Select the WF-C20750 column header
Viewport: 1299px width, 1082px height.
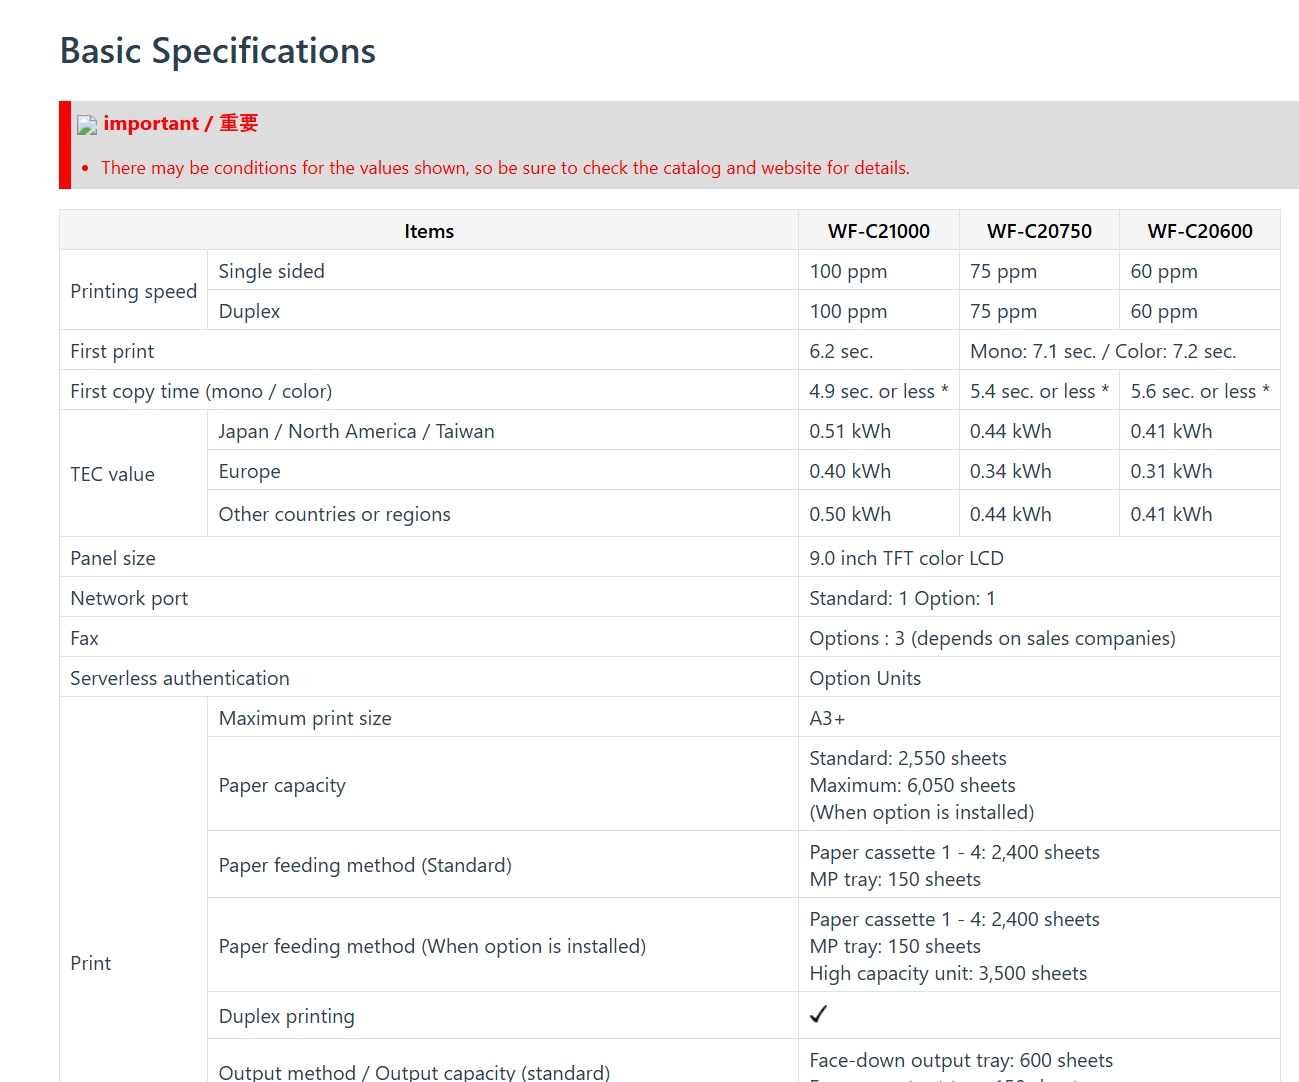point(1039,231)
